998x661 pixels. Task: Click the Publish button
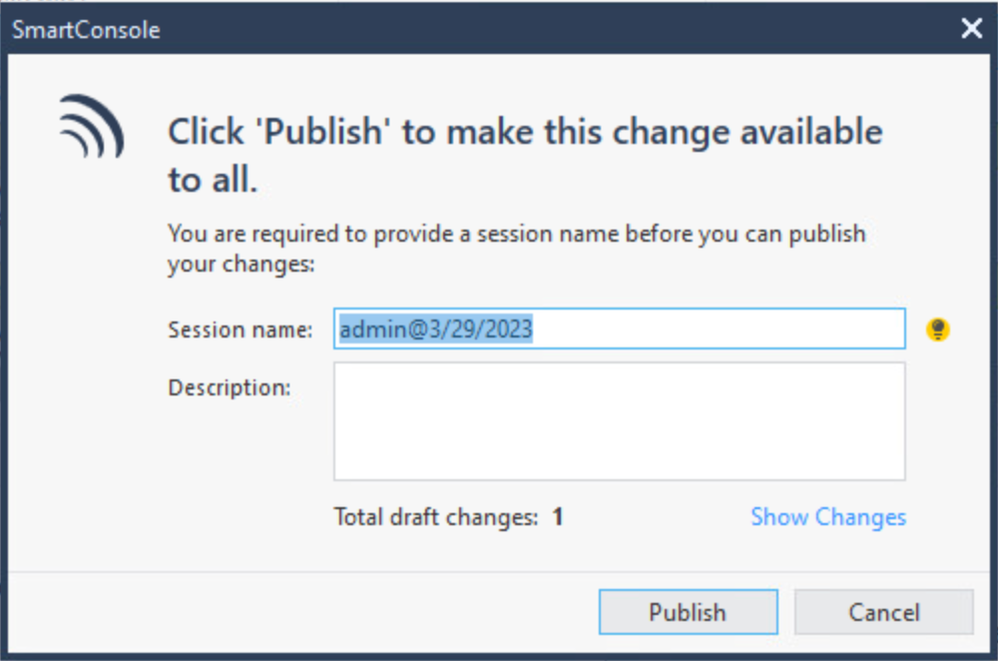click(x=688, y=612)
